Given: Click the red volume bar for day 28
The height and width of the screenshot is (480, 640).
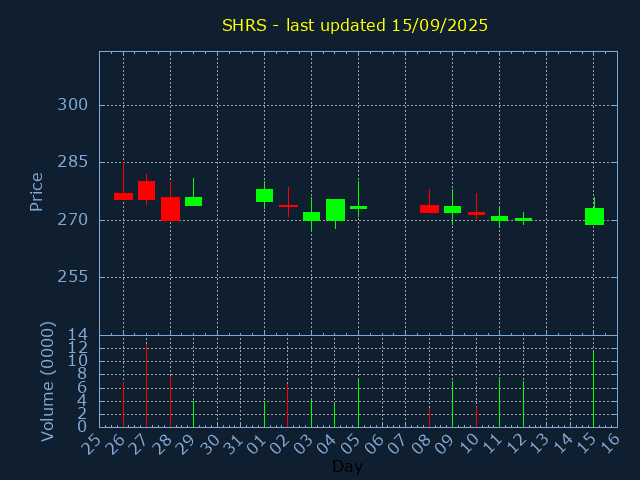Looking at the screenshot, I should 171,401.
